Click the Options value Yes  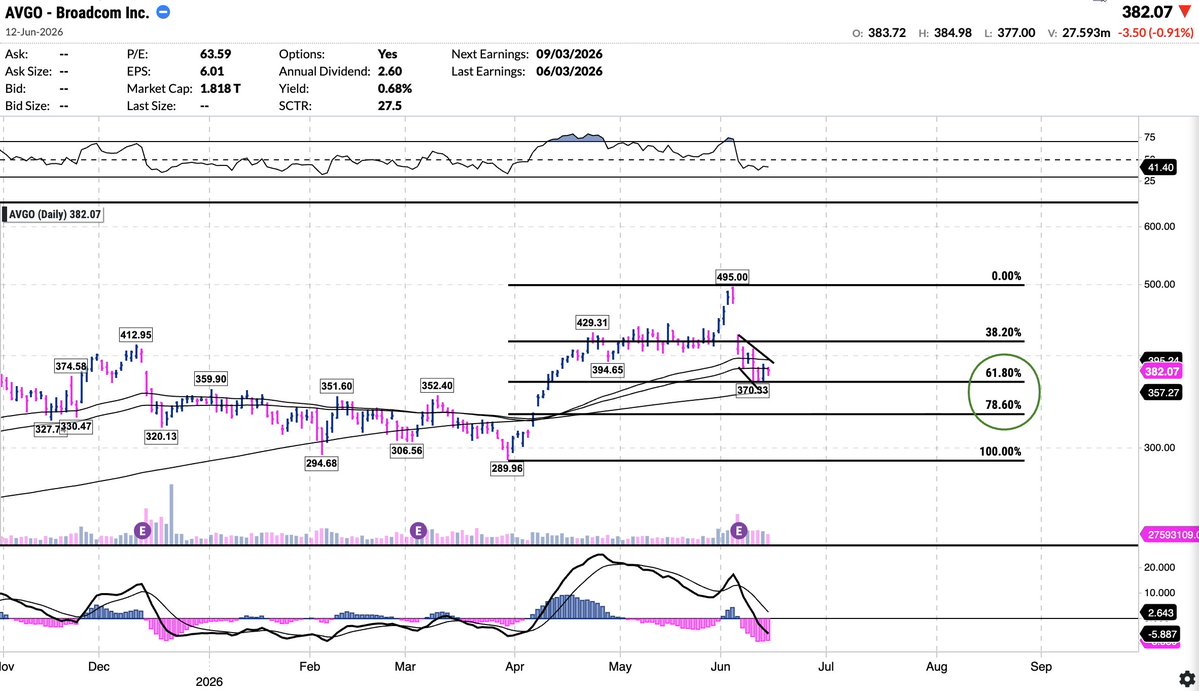click(x=388, y=54)
